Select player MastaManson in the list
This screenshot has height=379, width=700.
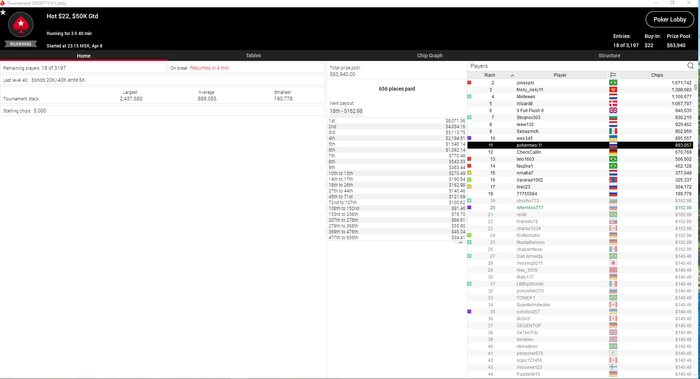(530, 242)
